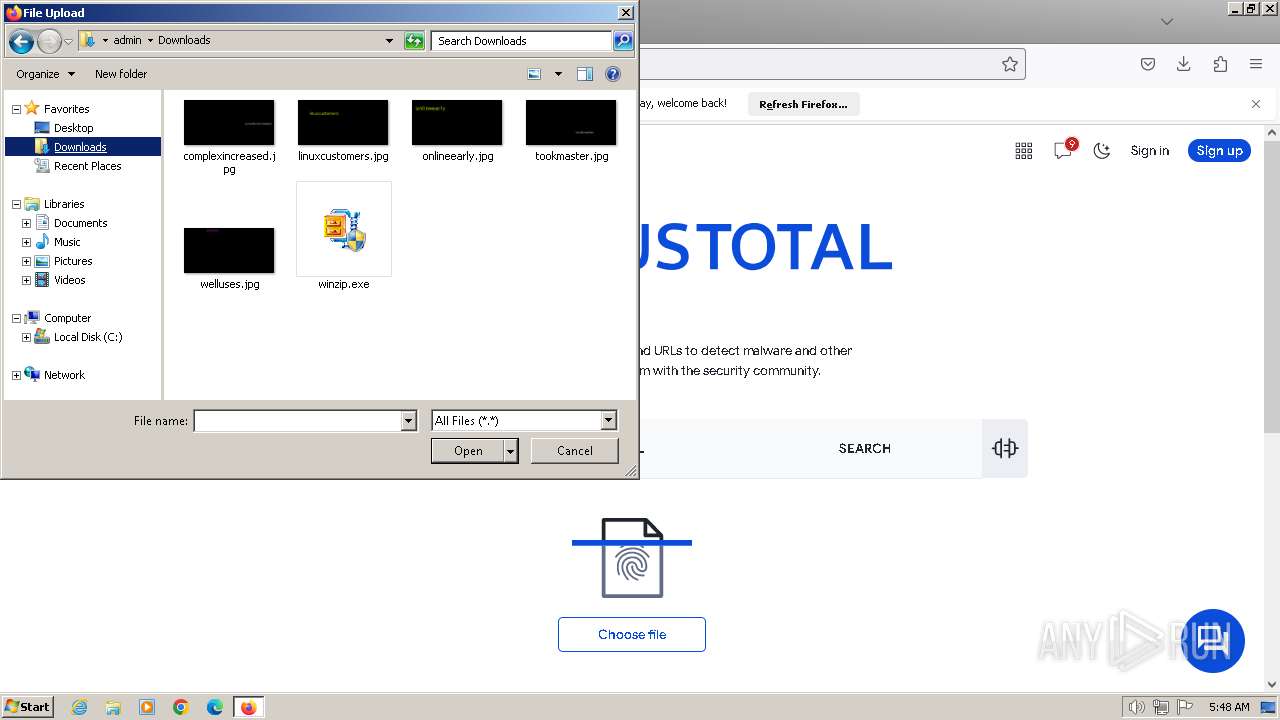Expand the Videos library node
Screen dimensions: 1280x720
tap(26, 280)
